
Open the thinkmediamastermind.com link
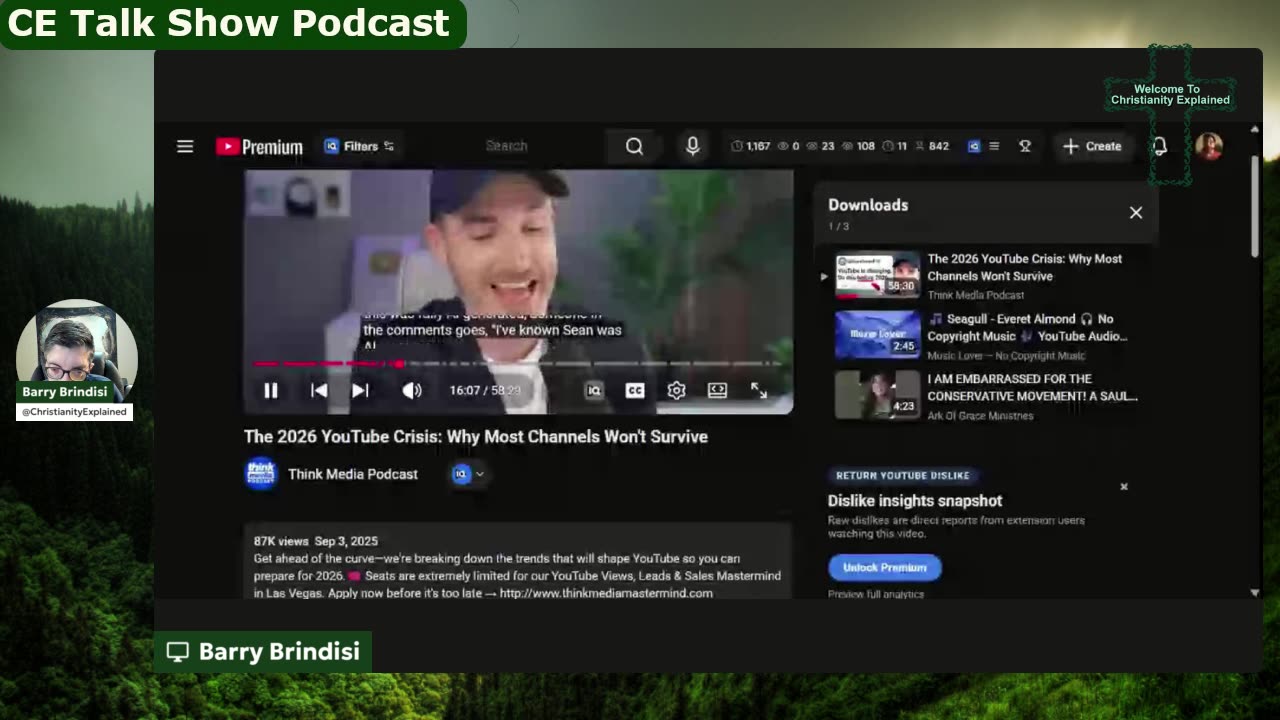point(606,593)
